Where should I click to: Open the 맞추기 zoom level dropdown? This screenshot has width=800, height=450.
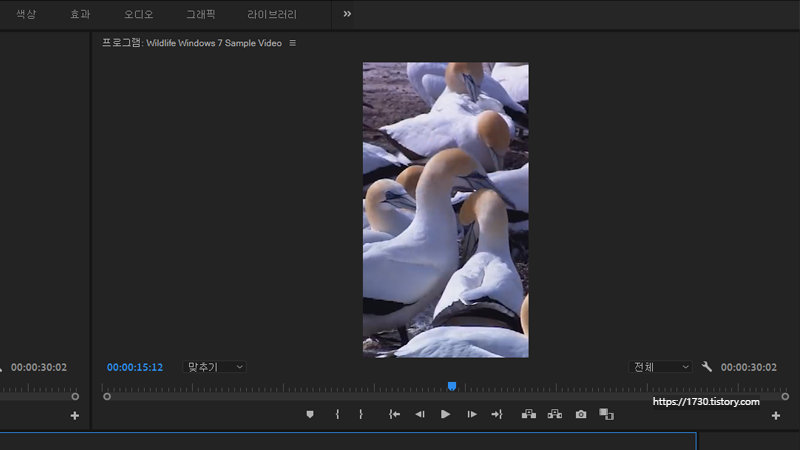point(214,367)
